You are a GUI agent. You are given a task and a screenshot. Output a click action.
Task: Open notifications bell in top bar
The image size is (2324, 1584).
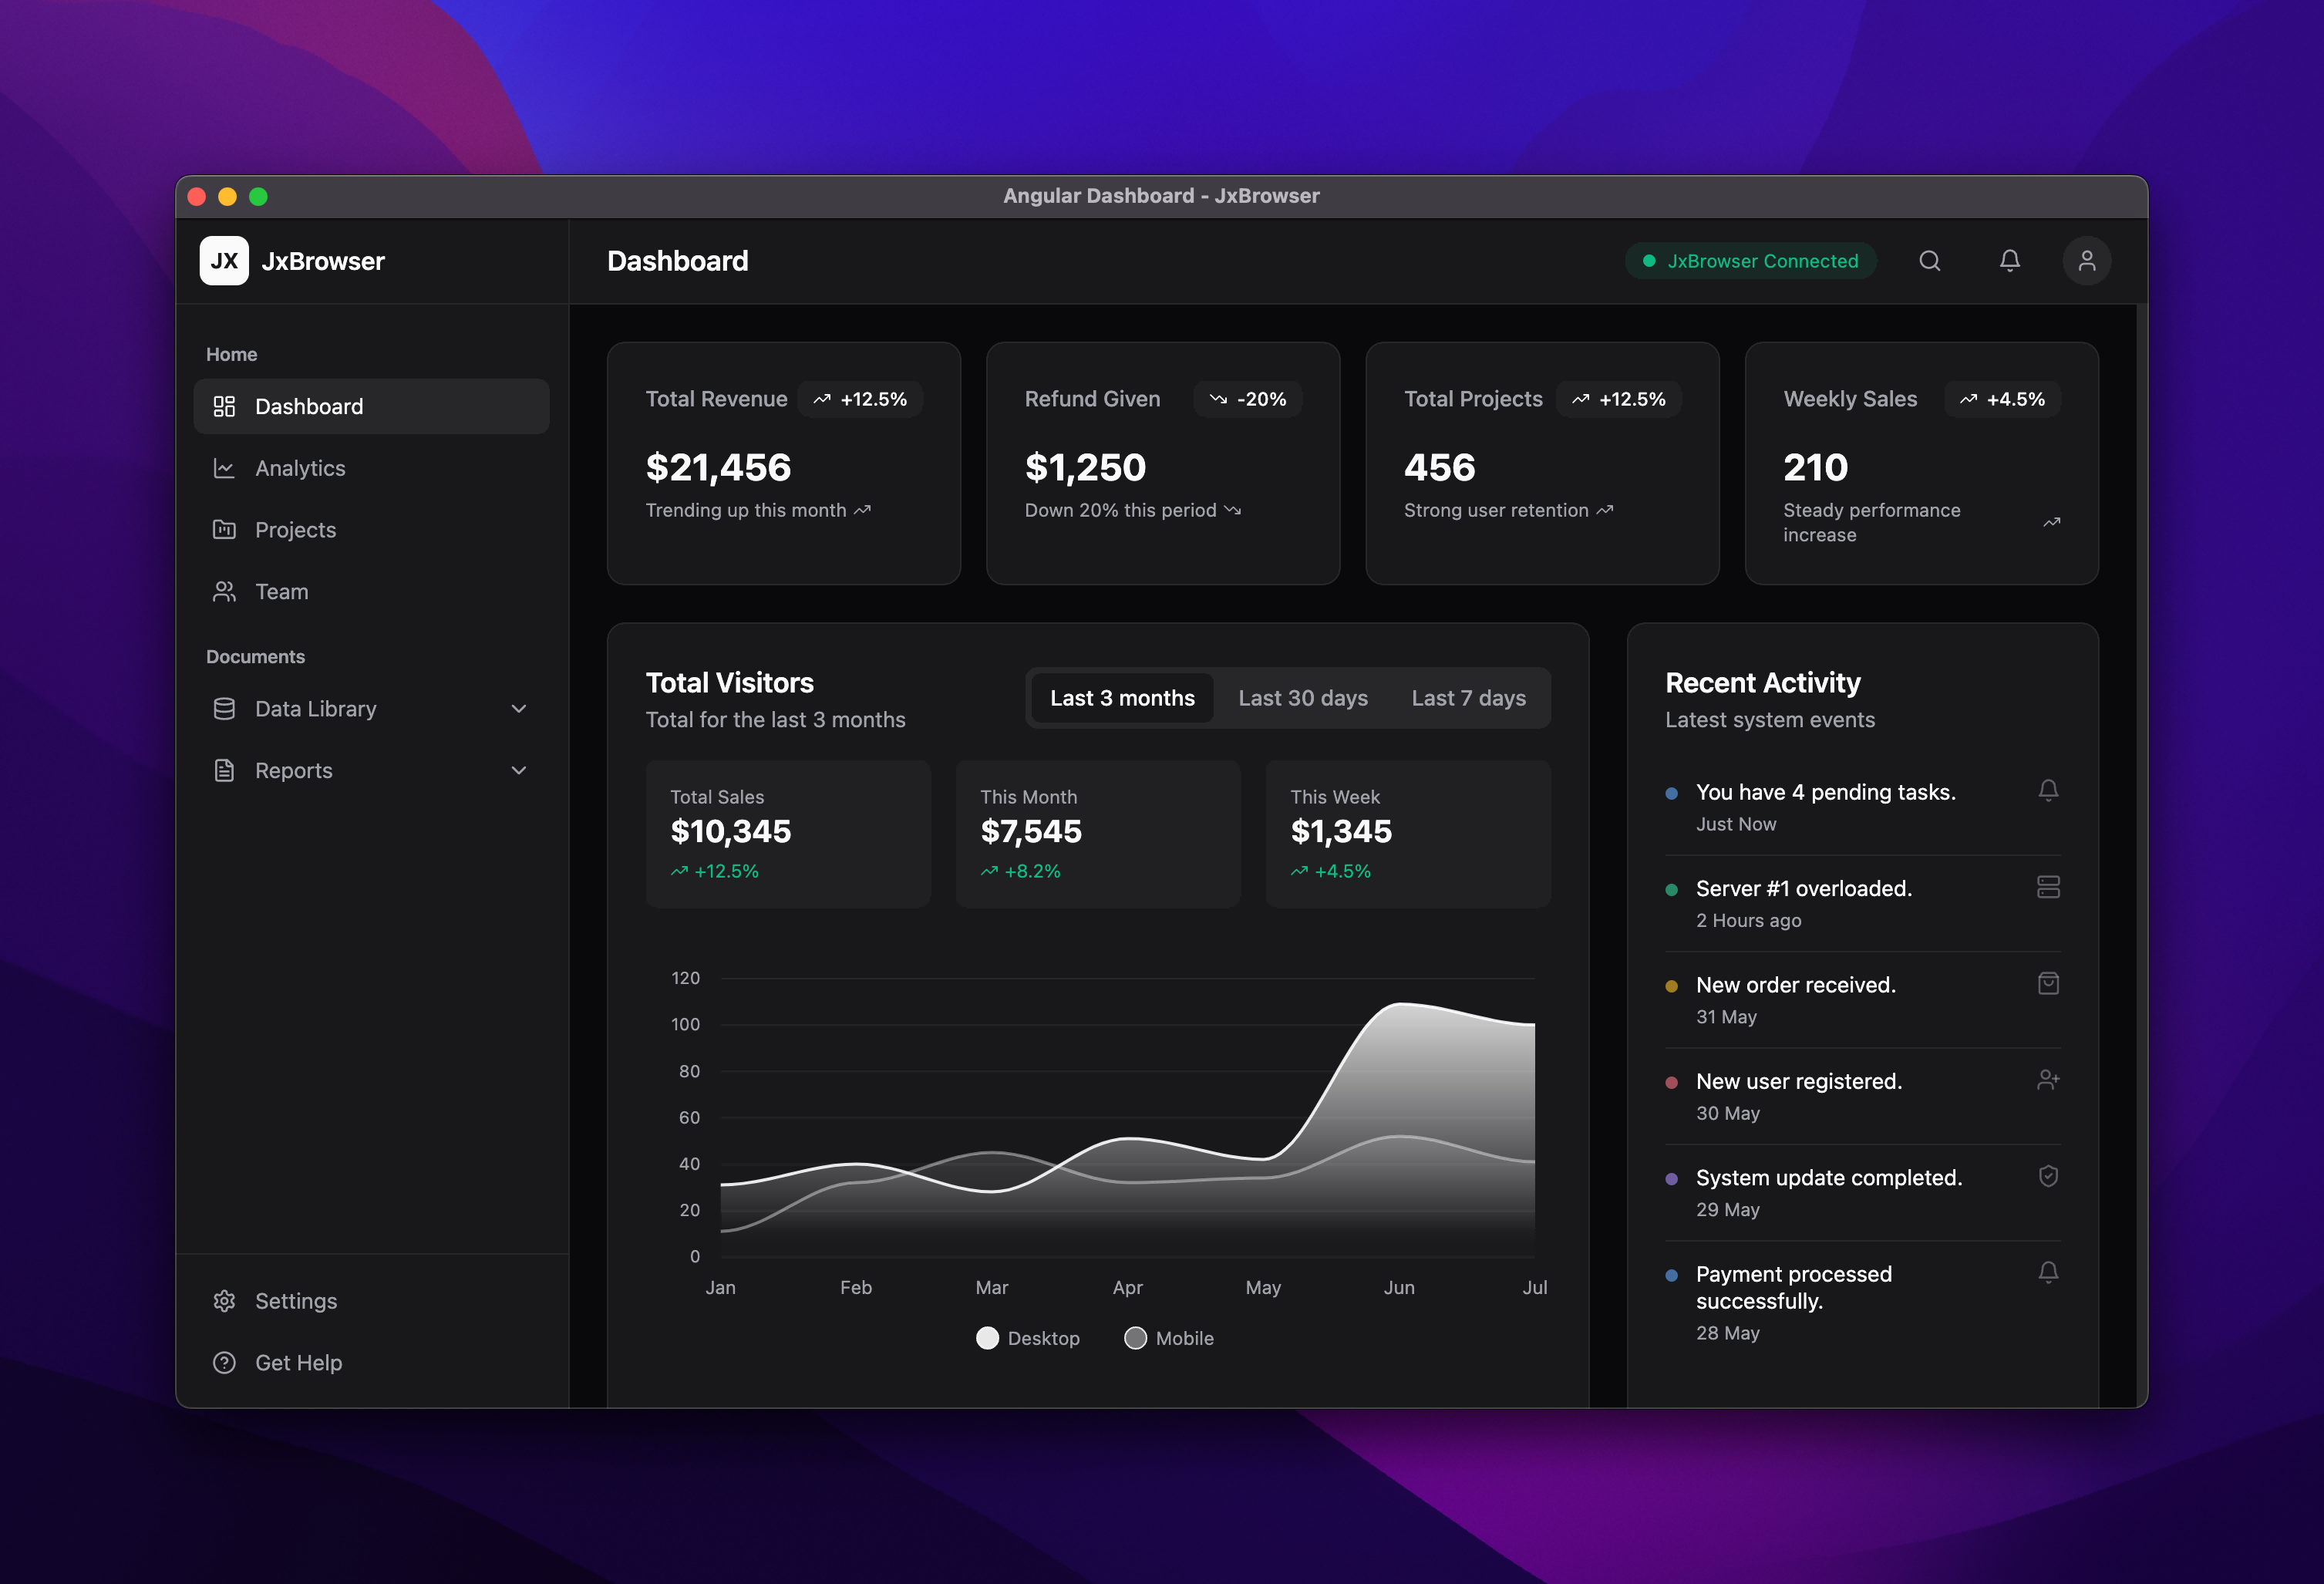pyautogui.click(x=2009, y=261)
